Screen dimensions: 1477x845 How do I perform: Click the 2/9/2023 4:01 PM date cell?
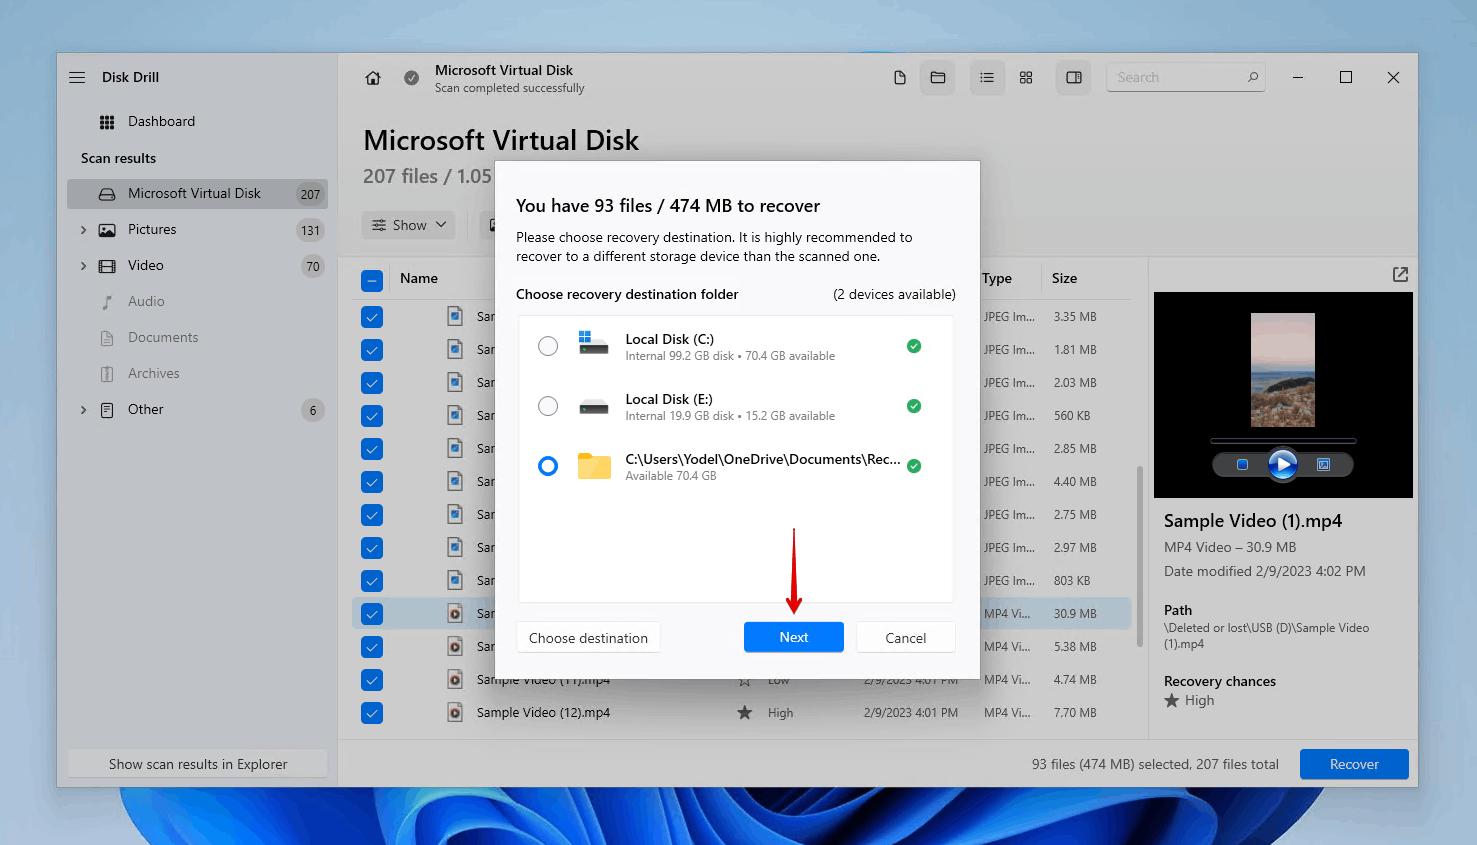(911, 713)
